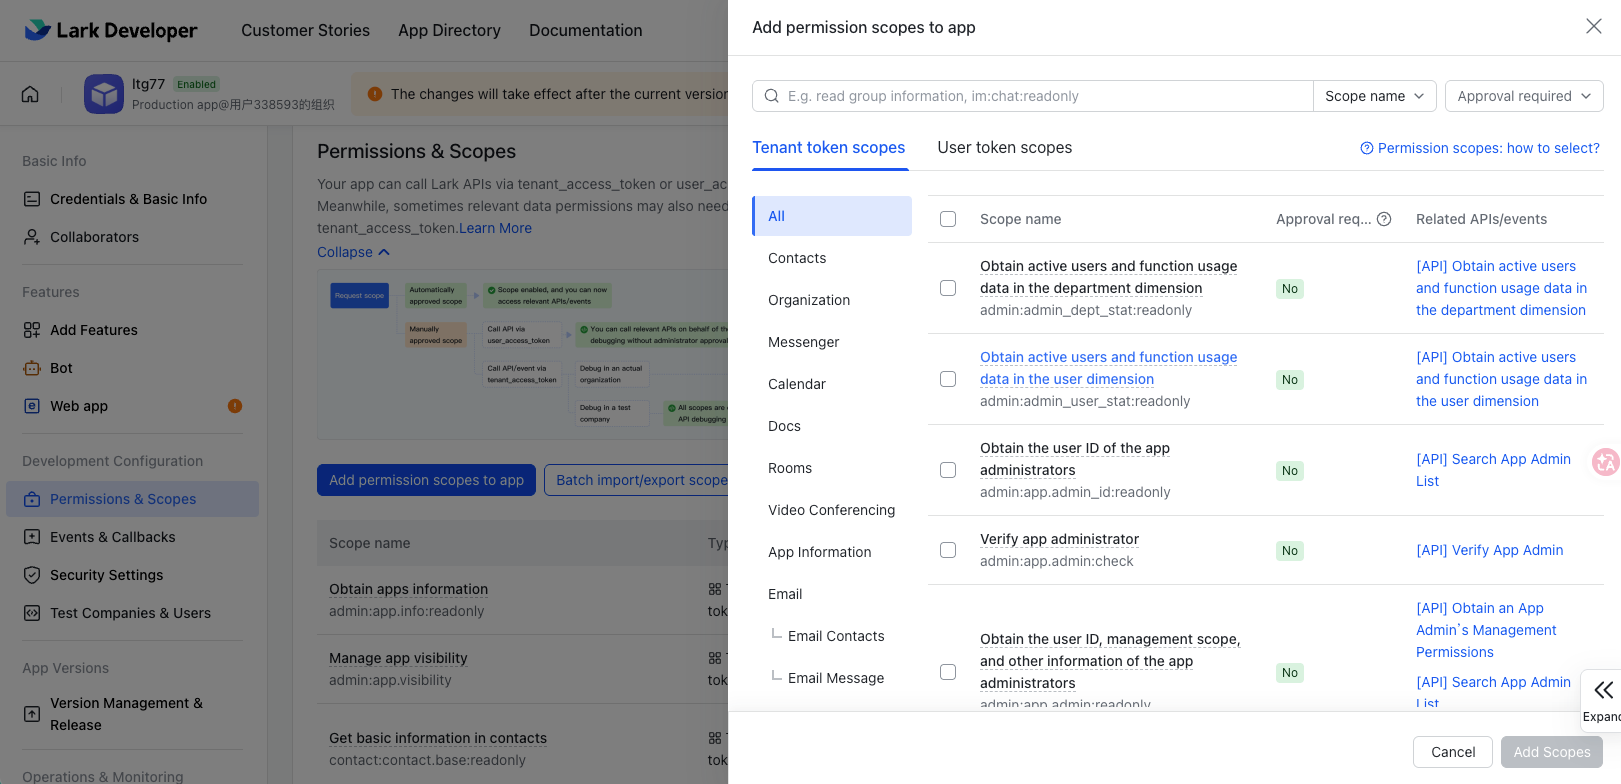The width and height of the screenshot is (1621, 784).
Task: Click the Security Settings shield icon
Action: (32, 575)
